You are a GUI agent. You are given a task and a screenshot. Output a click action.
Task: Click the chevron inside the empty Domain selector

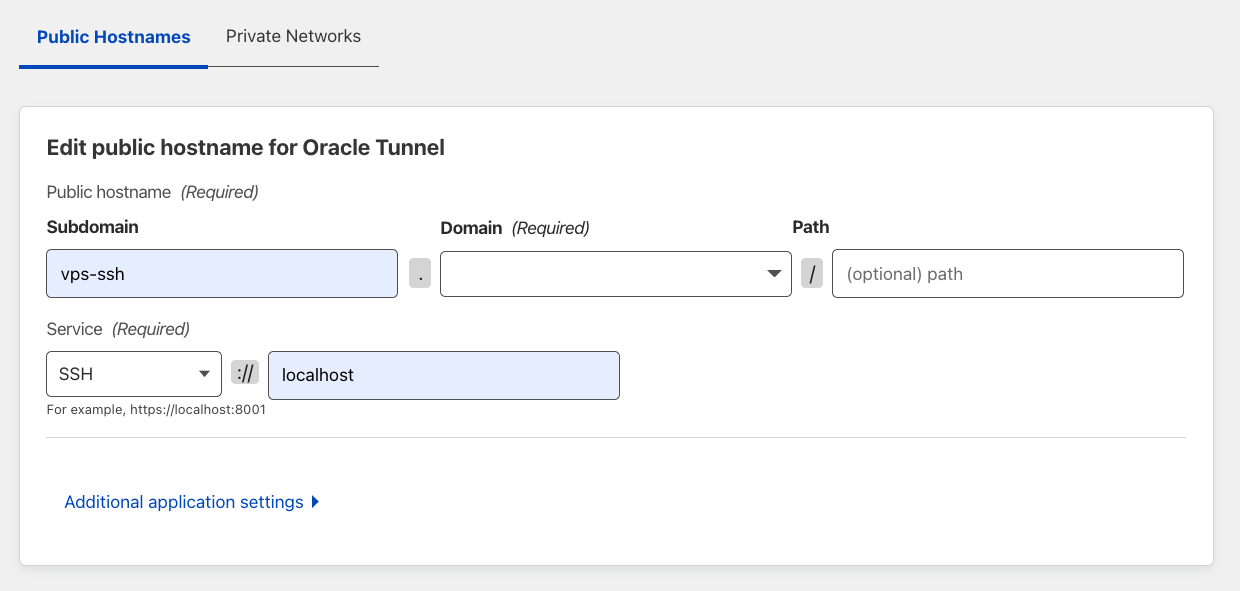tap(774, 273)
